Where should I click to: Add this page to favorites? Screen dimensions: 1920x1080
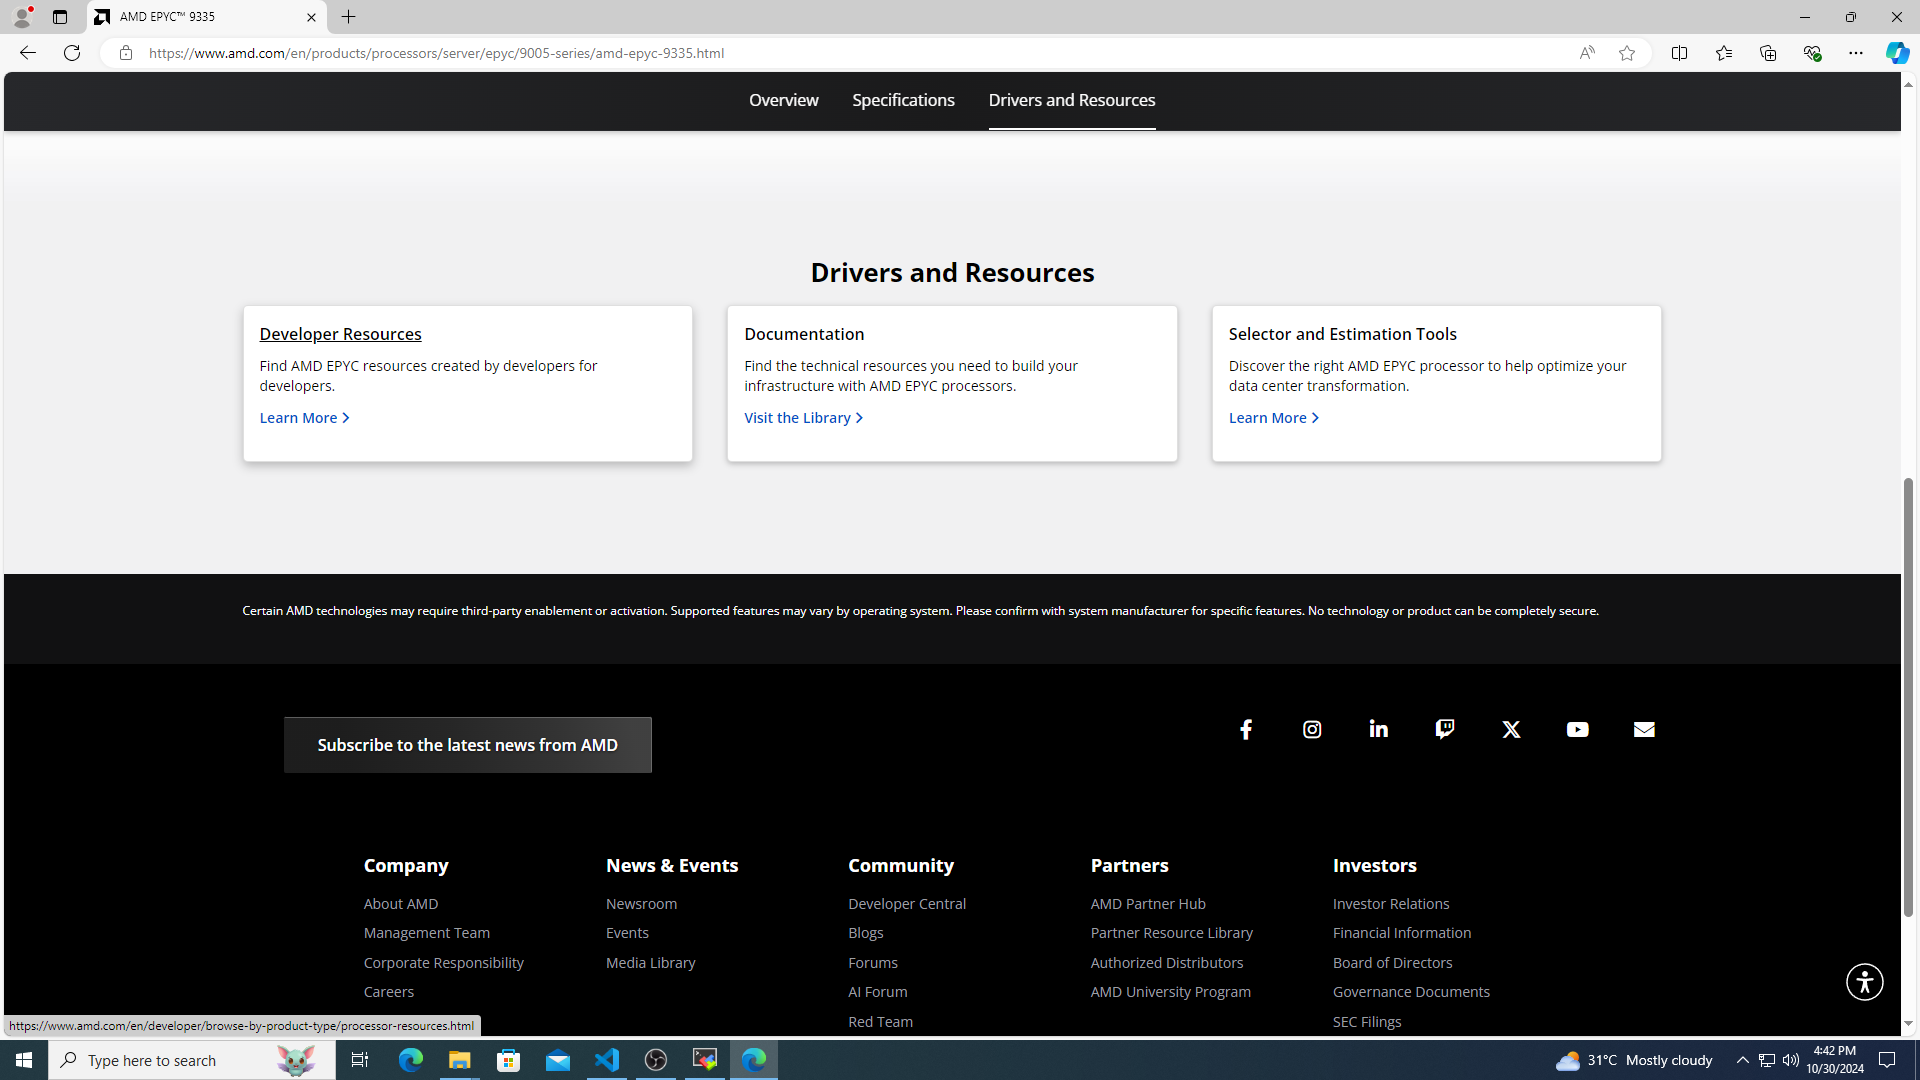pyautogui.click(x=1627, y=53)
